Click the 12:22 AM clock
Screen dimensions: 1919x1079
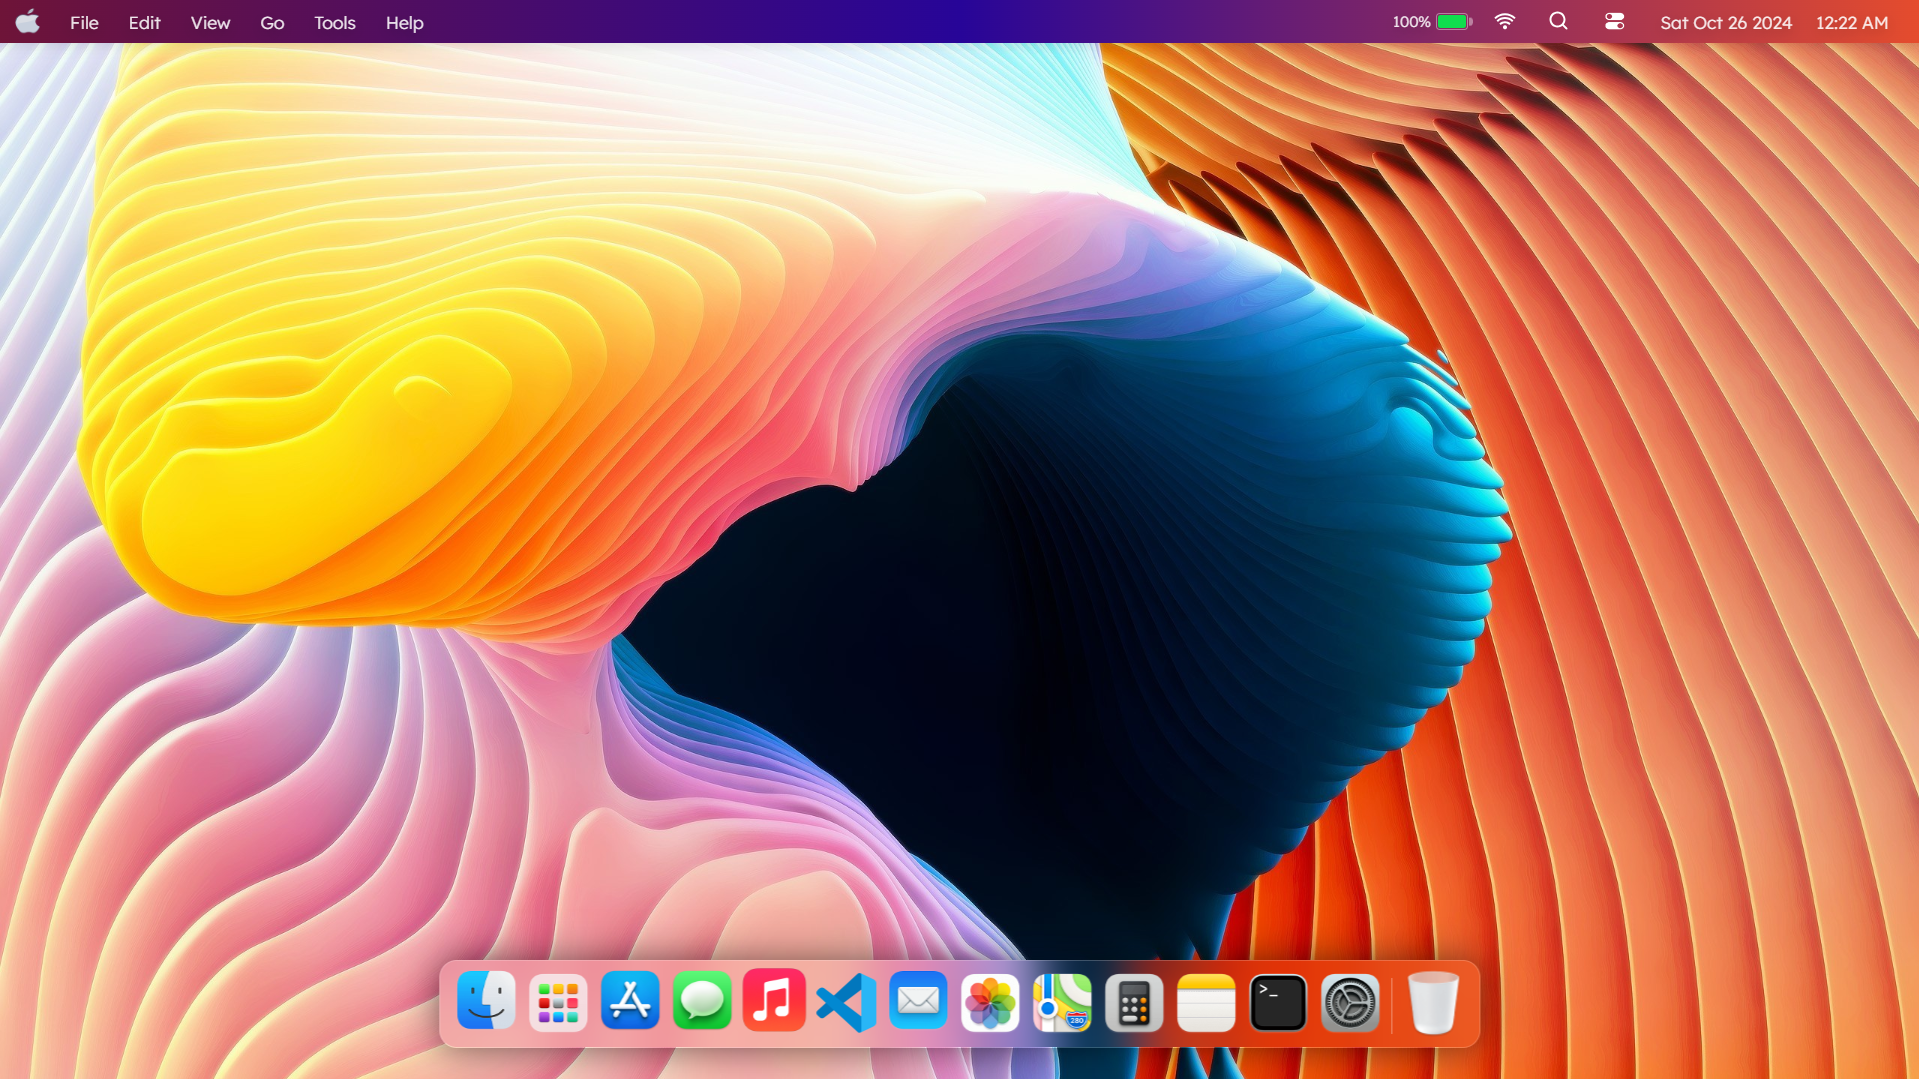click(x=1852, y=22)
